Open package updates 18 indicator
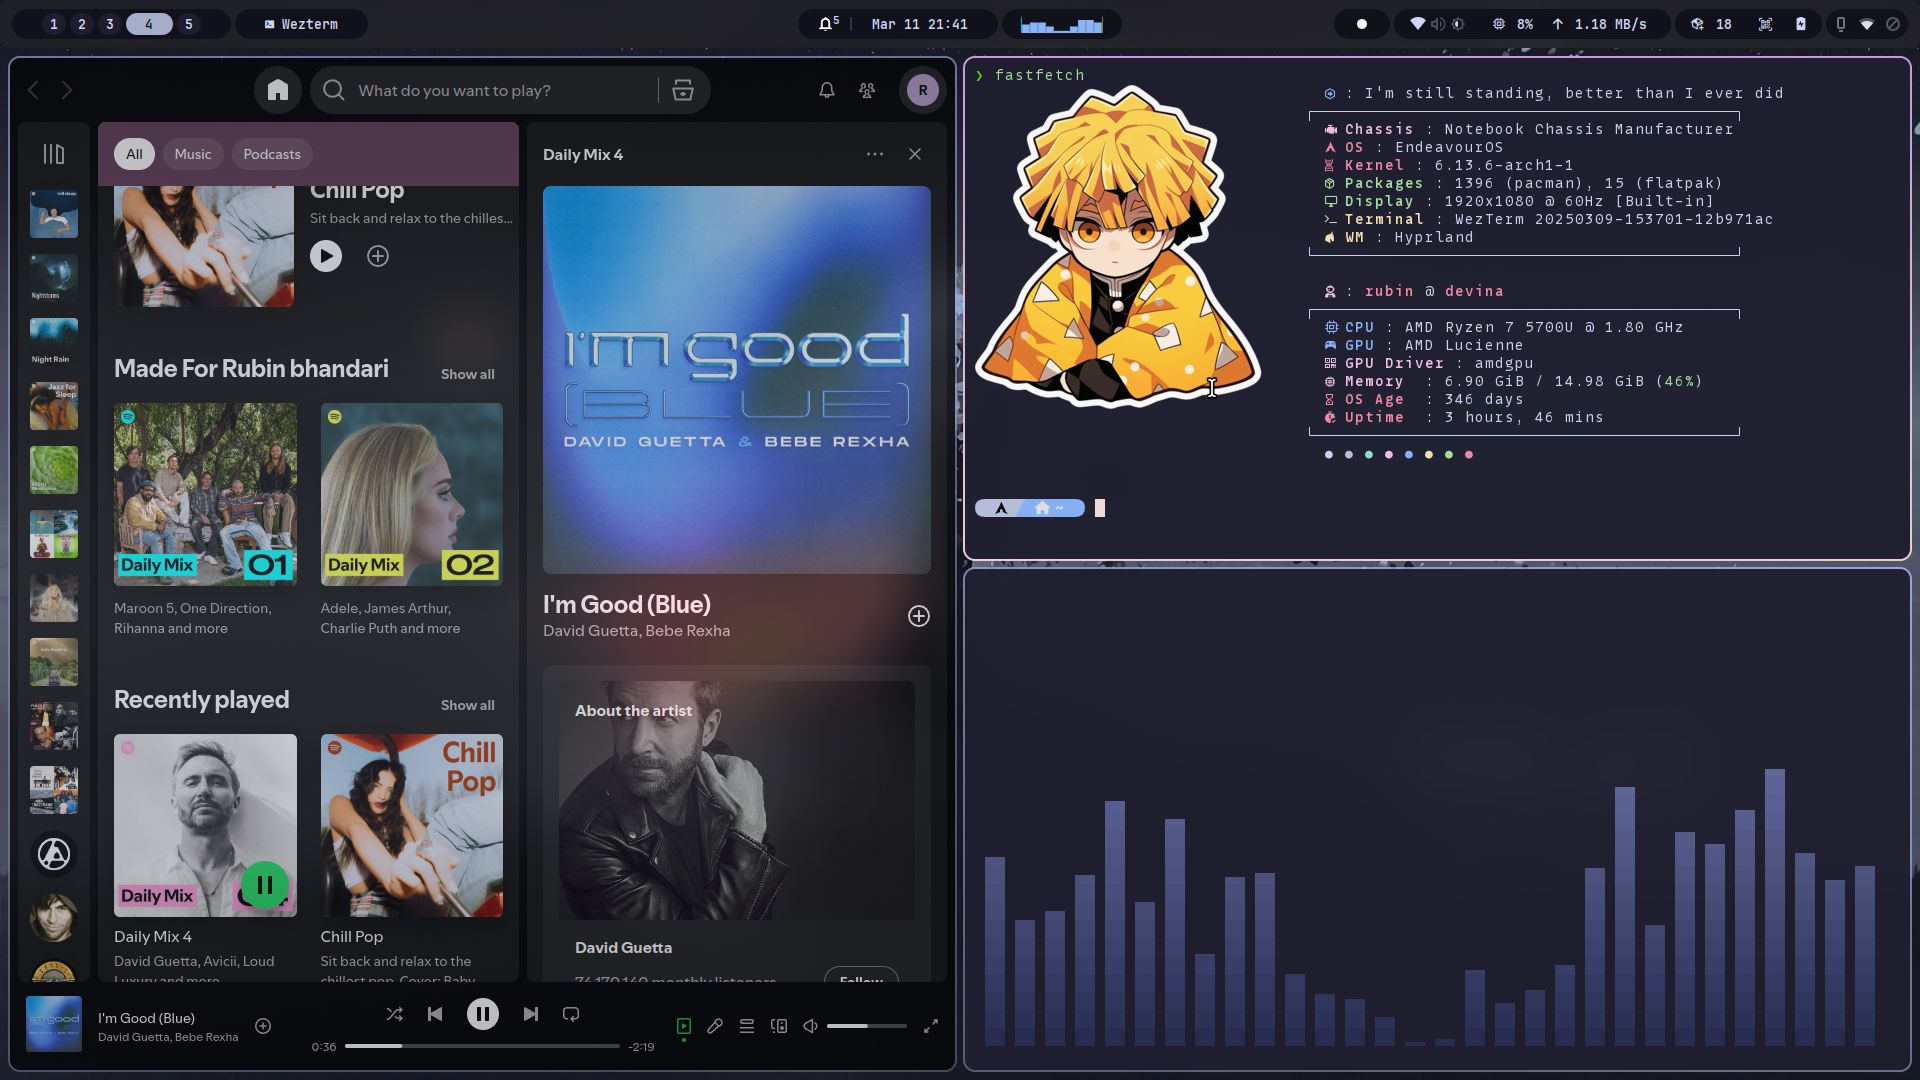This screenshot has height=1080, width=1920. coord(1711,24)
